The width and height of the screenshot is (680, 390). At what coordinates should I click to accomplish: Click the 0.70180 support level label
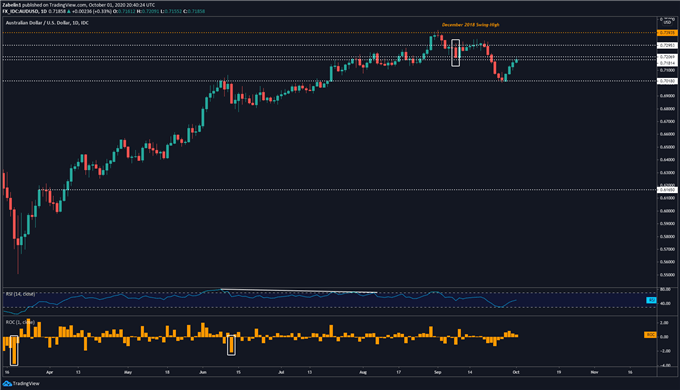(668, 81)
